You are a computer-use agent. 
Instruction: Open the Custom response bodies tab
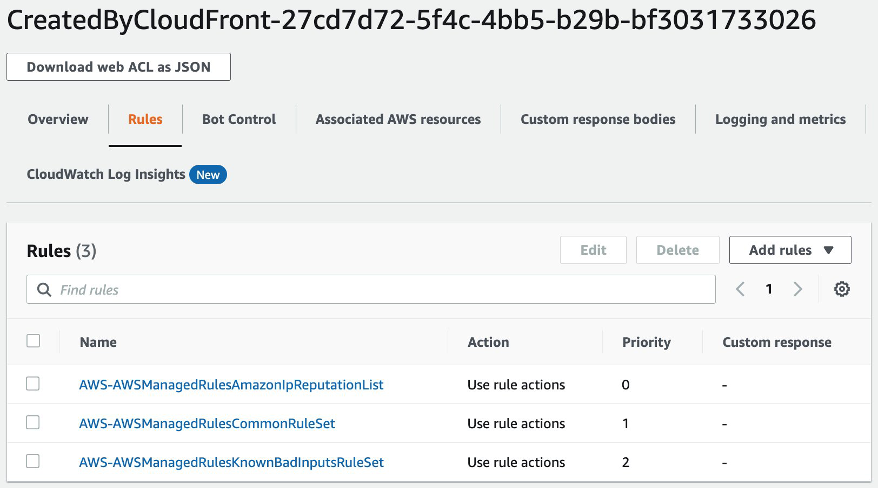598,119
